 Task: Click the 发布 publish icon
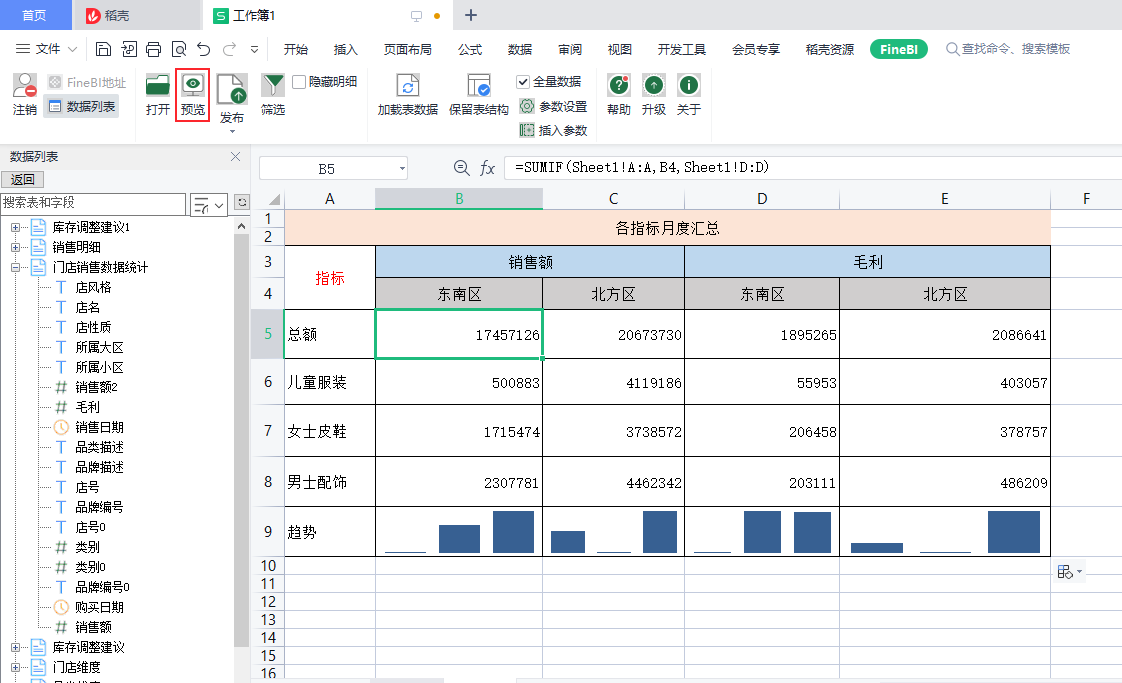coord(232,90)
